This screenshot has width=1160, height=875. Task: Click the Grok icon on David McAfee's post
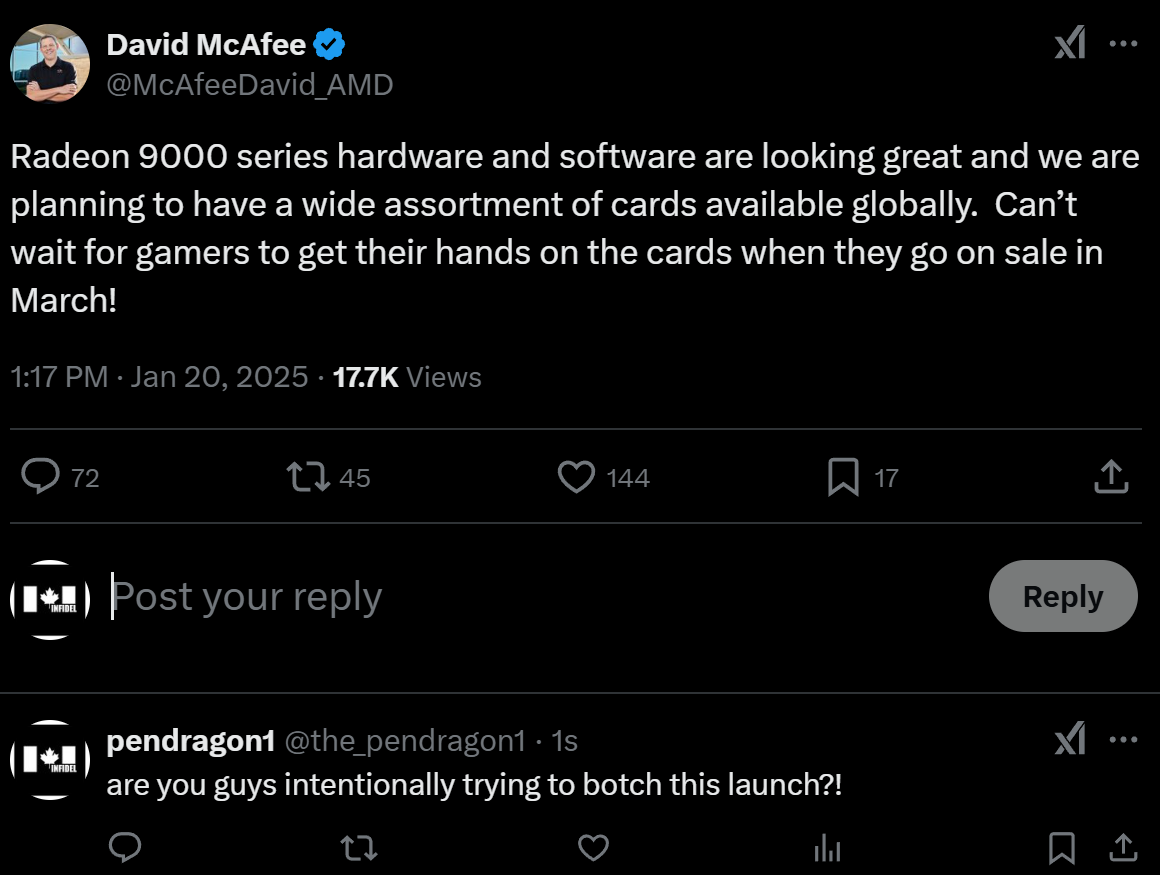pos(1070,44)
